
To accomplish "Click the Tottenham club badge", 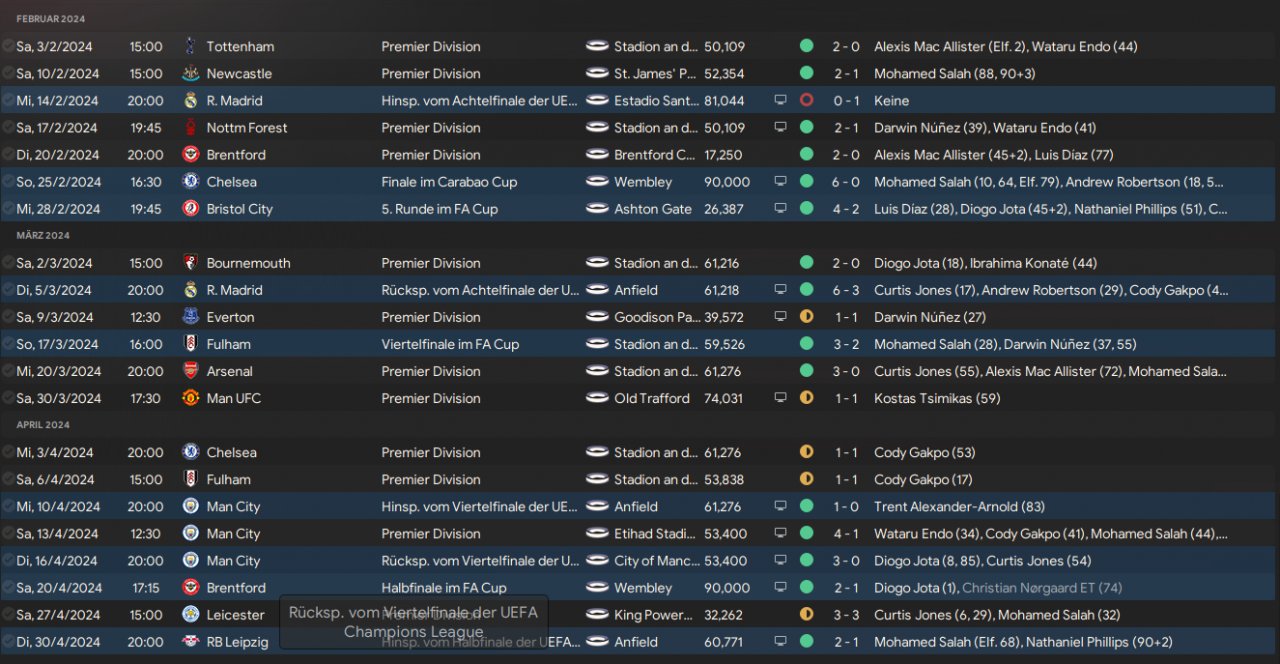I will (x=191, y=46).
